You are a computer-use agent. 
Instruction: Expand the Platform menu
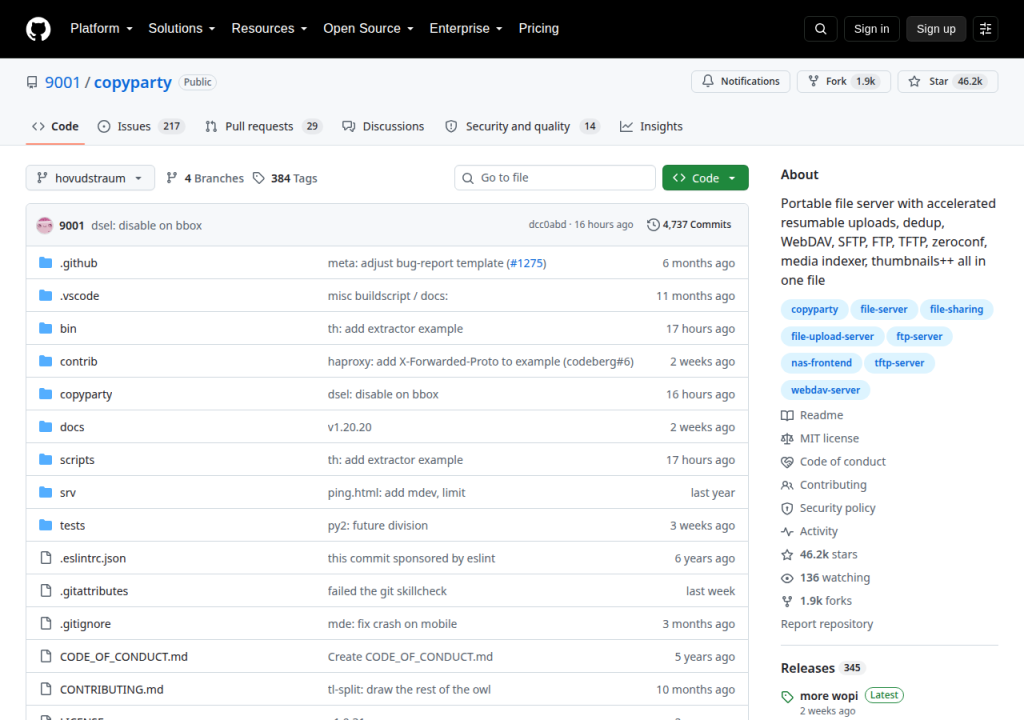click(x=101, y=29)
